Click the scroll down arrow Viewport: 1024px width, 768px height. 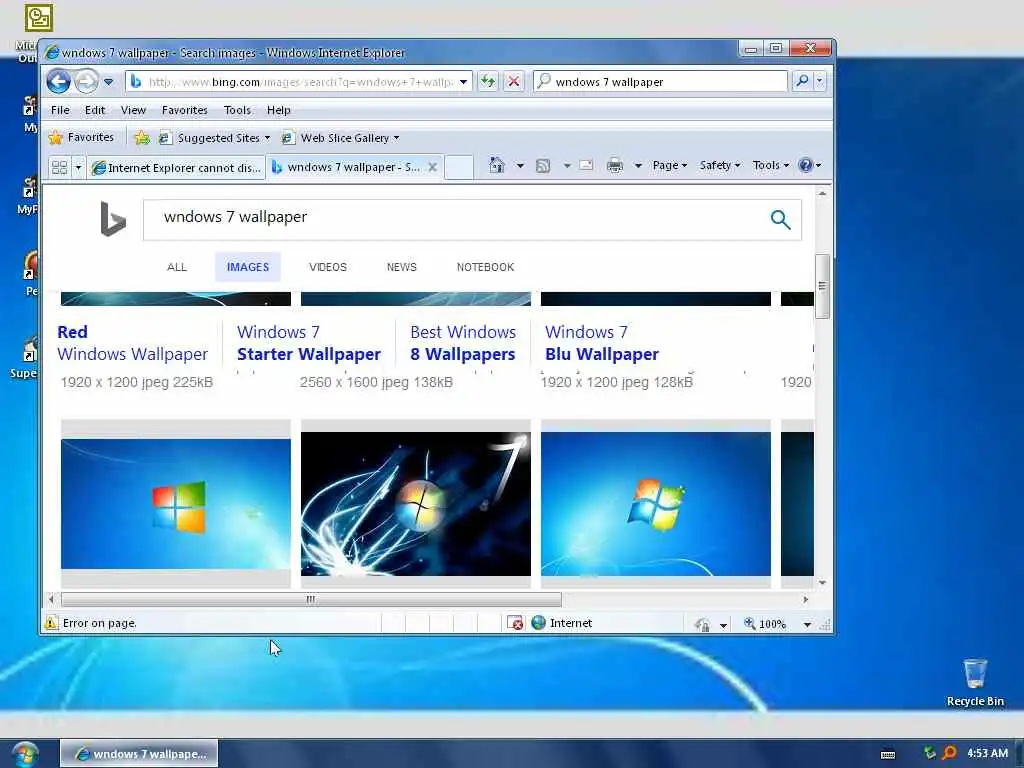pyautogui.click(x=822, y=583)
